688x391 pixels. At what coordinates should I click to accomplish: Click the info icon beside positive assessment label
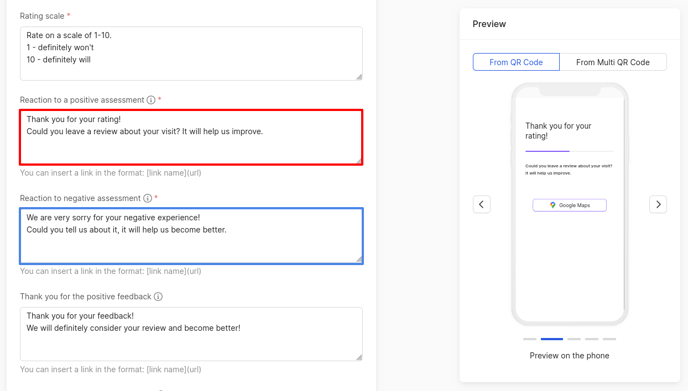pos(151,100)
